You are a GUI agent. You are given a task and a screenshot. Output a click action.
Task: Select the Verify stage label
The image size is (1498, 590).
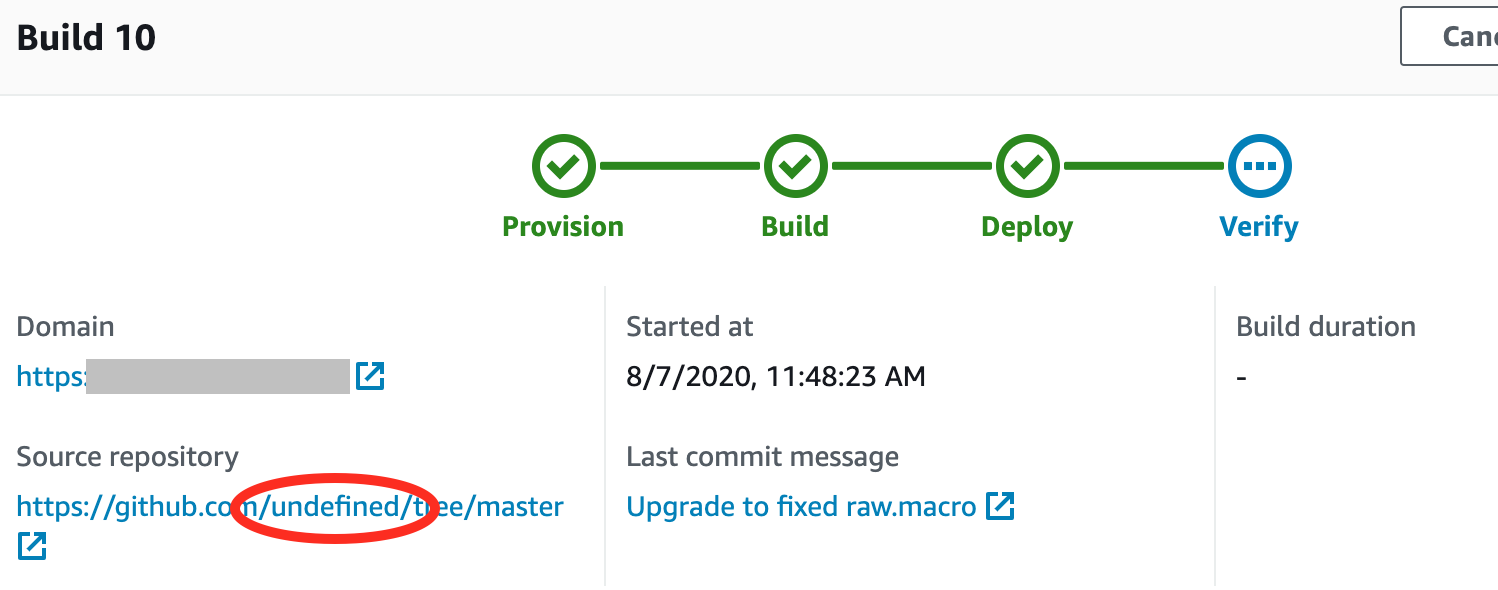click(x=1259, y=226)
